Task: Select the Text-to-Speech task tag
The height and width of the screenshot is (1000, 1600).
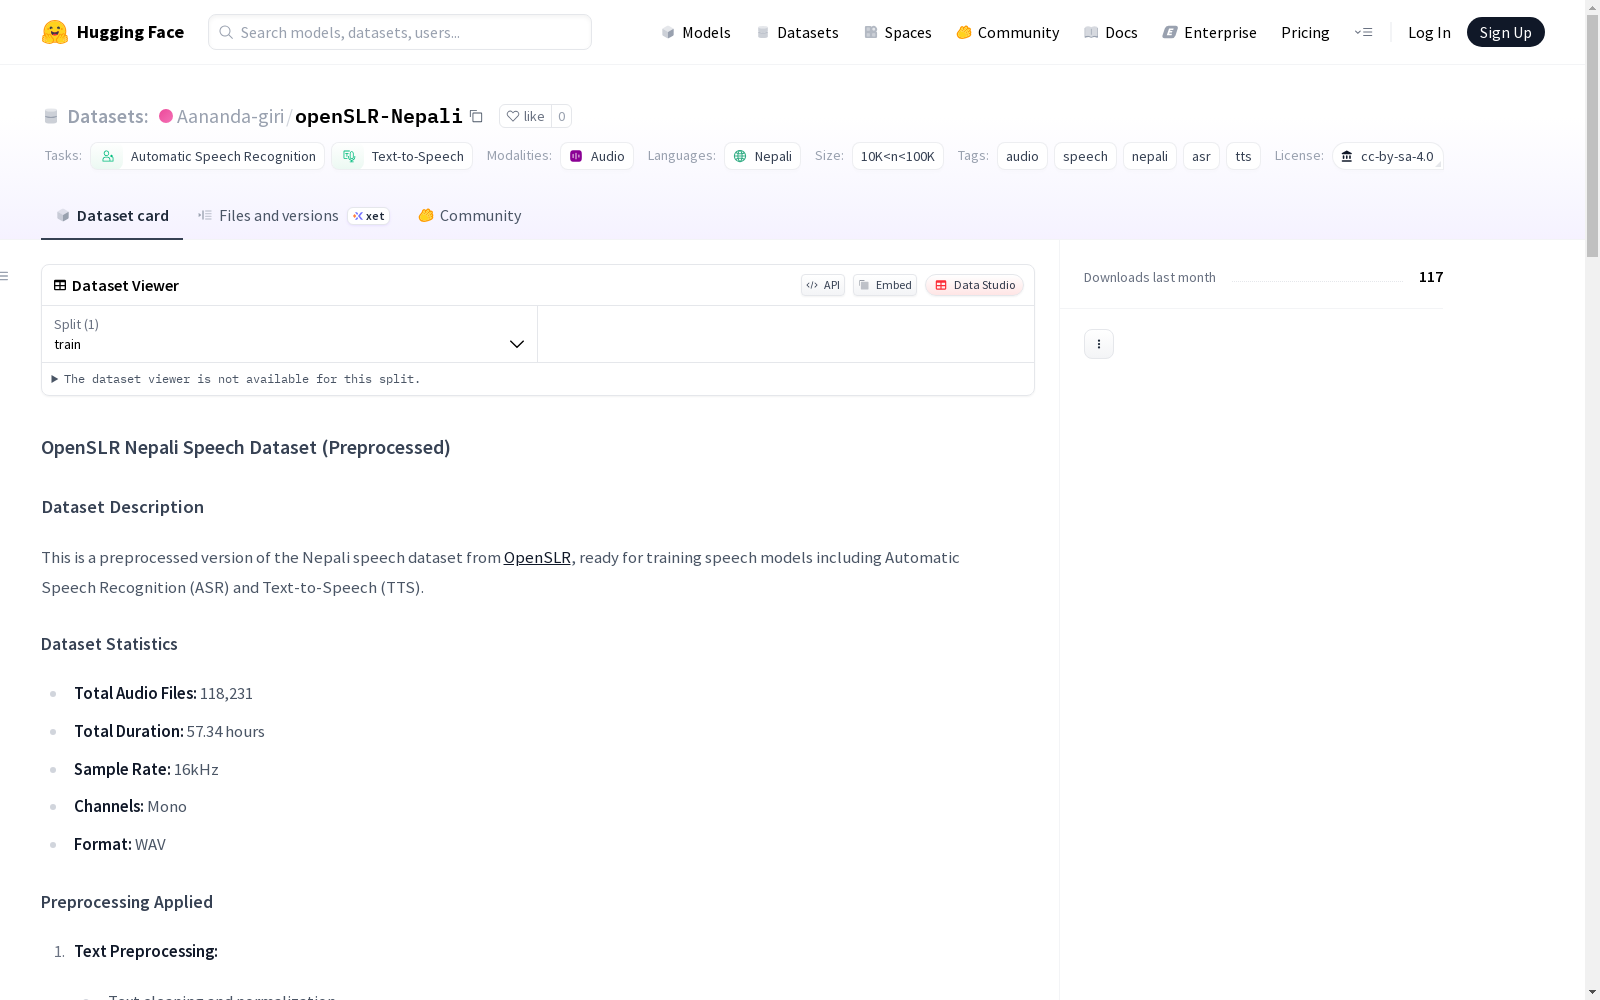Action: (x=402, y=156)
